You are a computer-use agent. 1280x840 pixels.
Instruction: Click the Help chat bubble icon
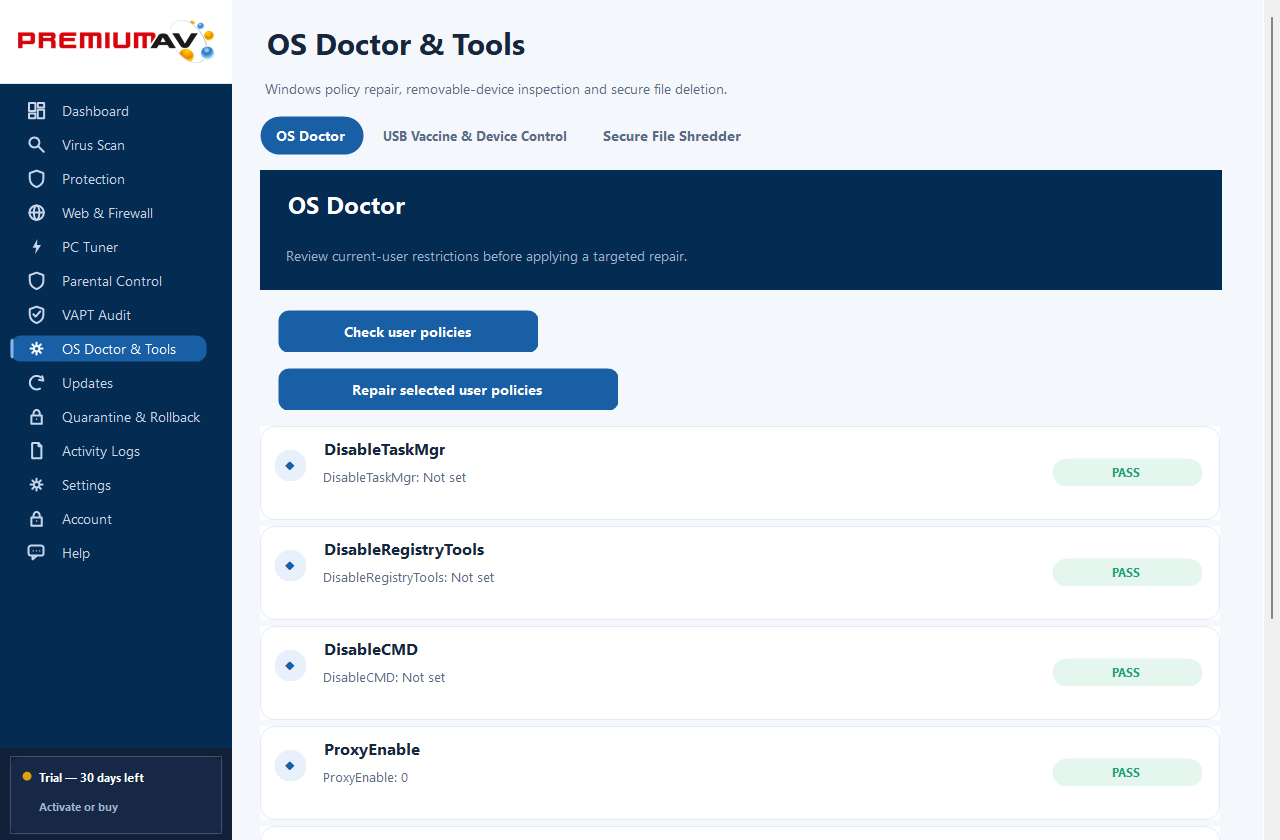pyautogui.click(x=37, y=553)
